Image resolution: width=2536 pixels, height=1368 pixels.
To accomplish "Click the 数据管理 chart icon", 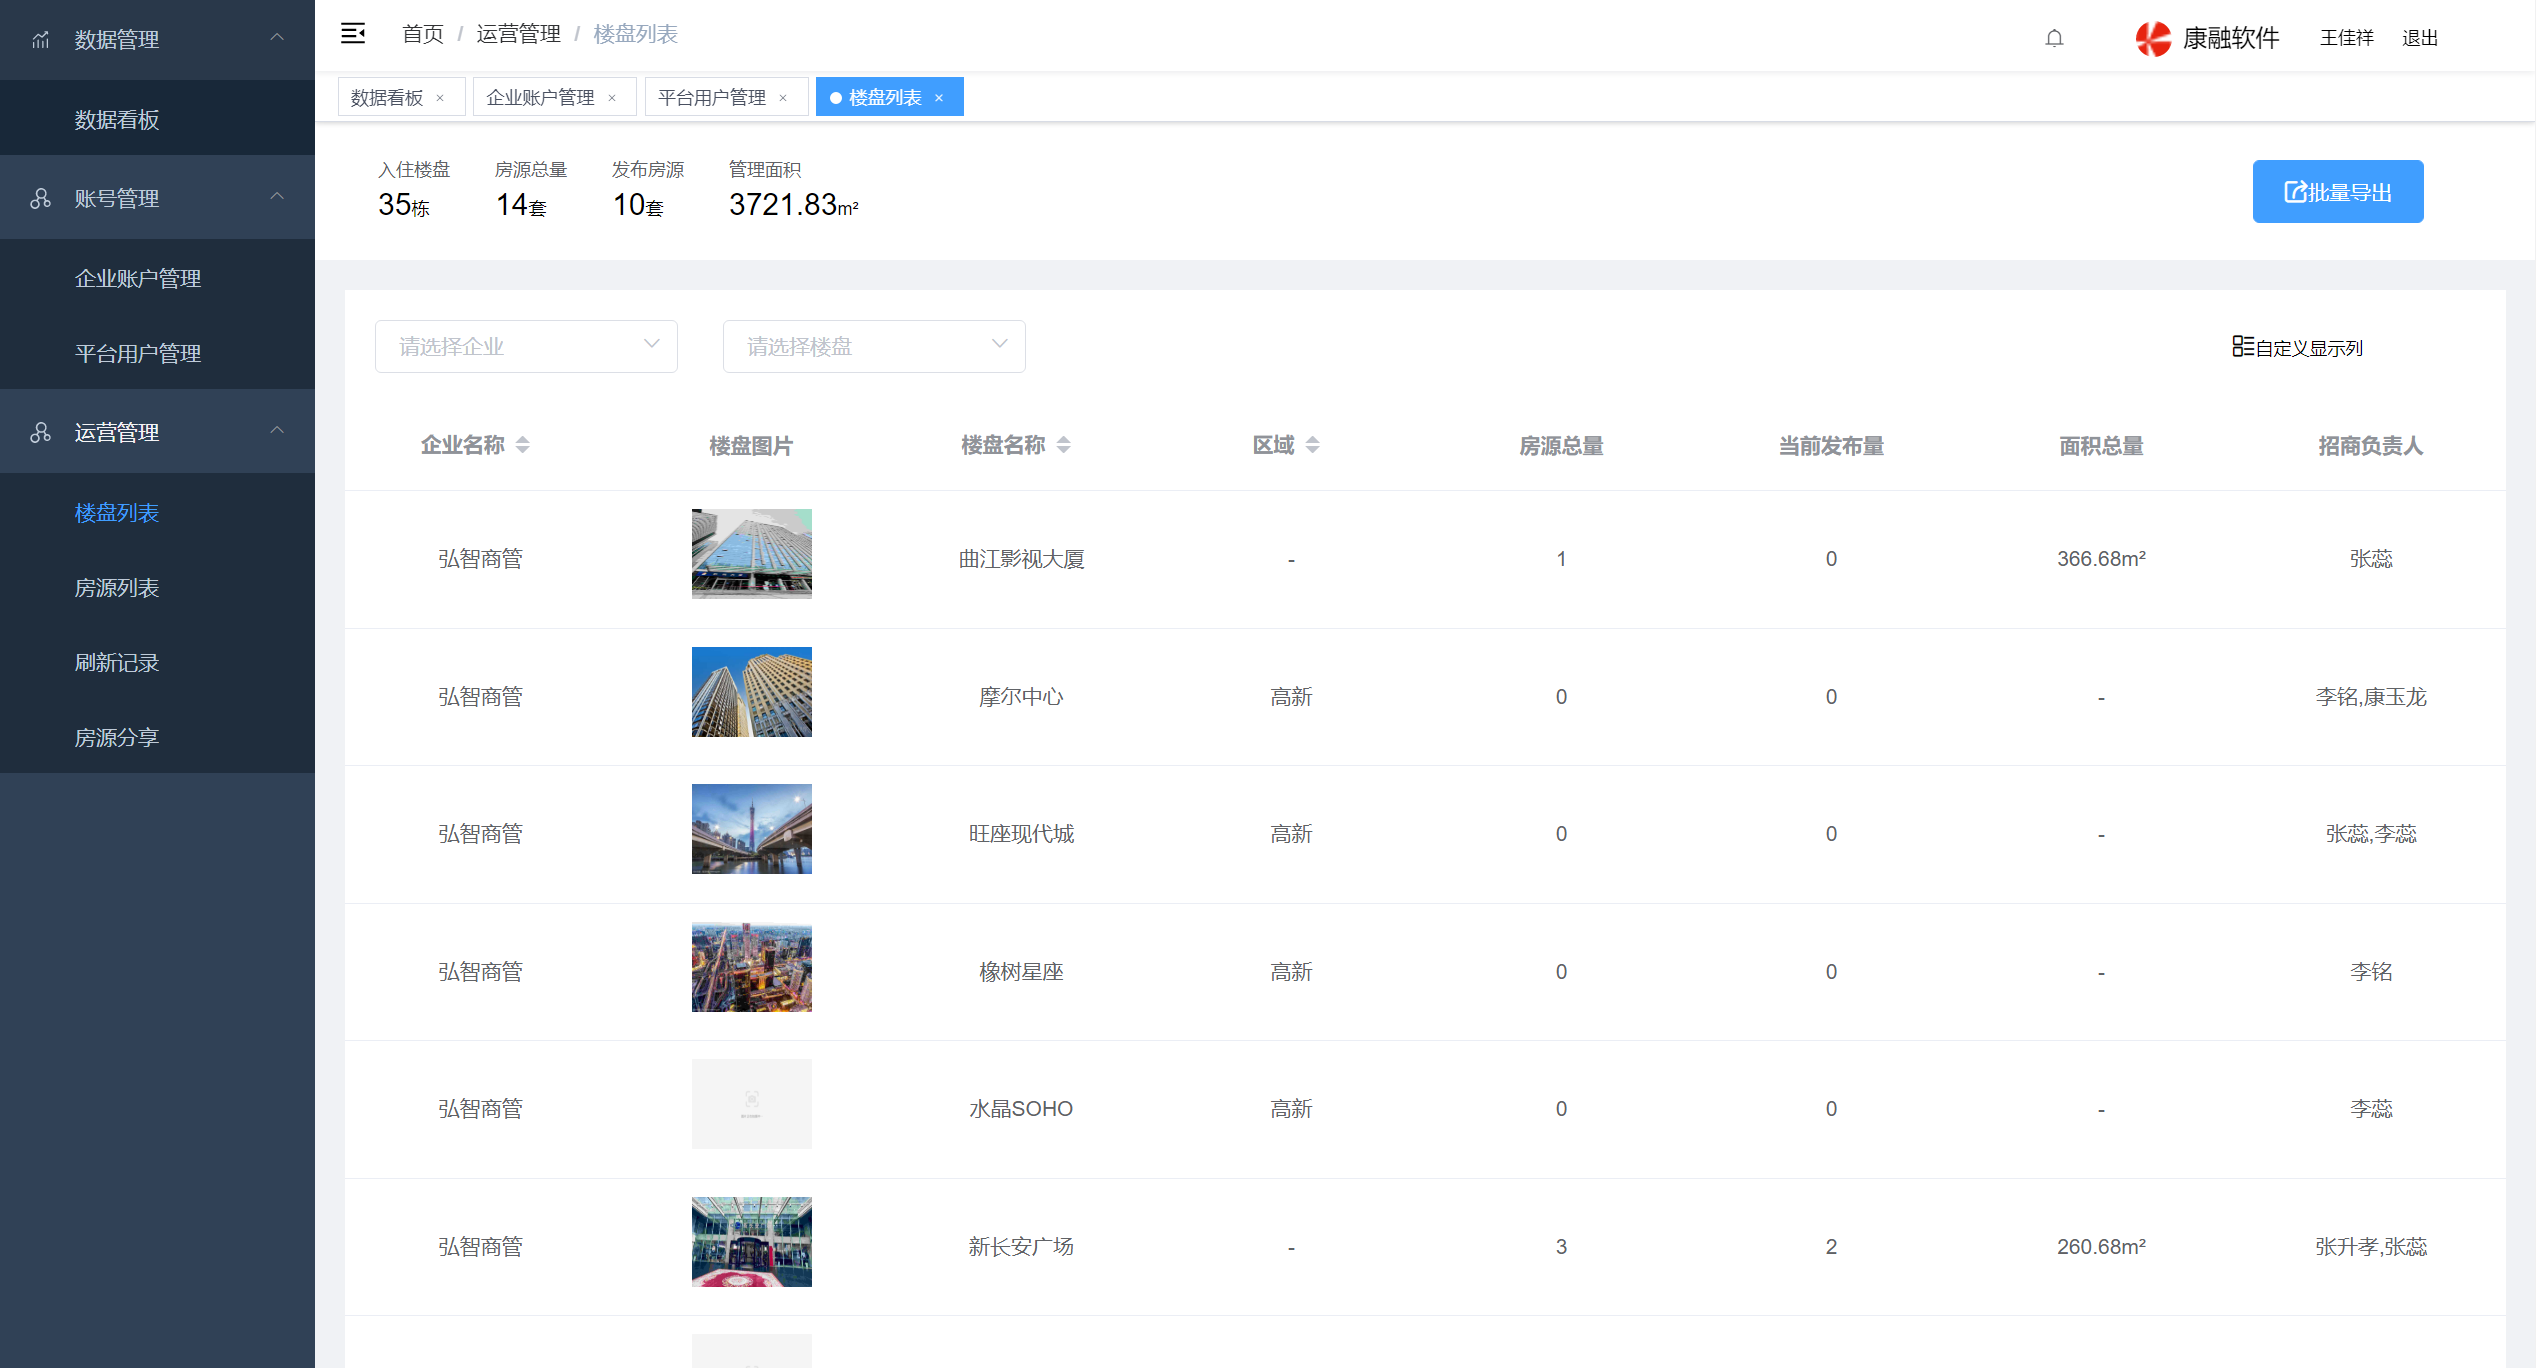I will (x=40, y=40).
